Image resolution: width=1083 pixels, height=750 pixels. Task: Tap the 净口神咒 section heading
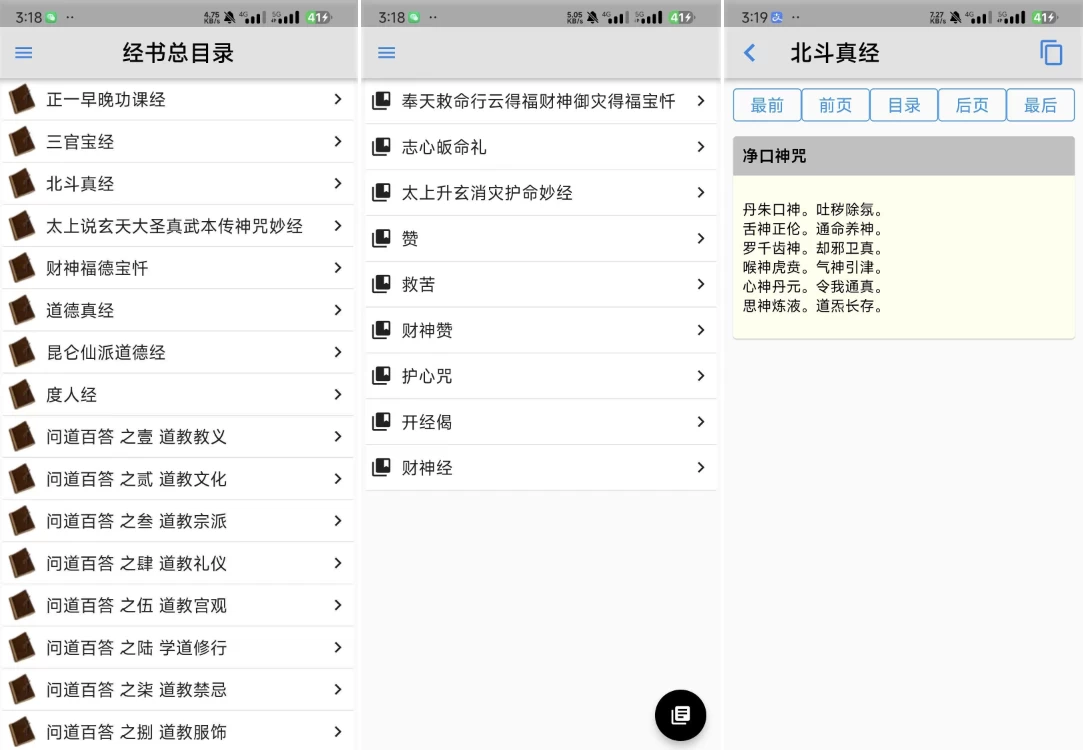(x=775, y=156)
